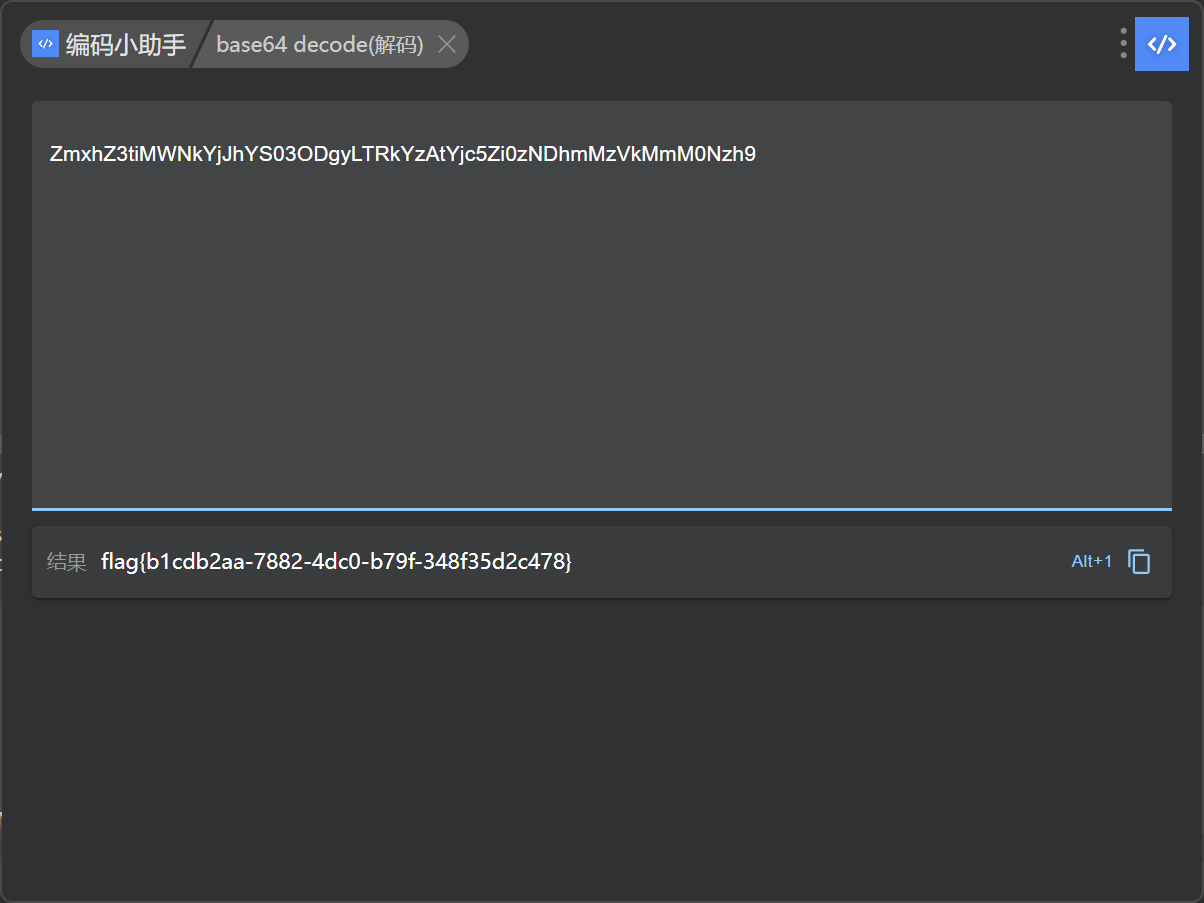The height and width of the screenshot is (903, 1204).
Task: Click empty panel area below the result row
Action: tap(600, 750)
